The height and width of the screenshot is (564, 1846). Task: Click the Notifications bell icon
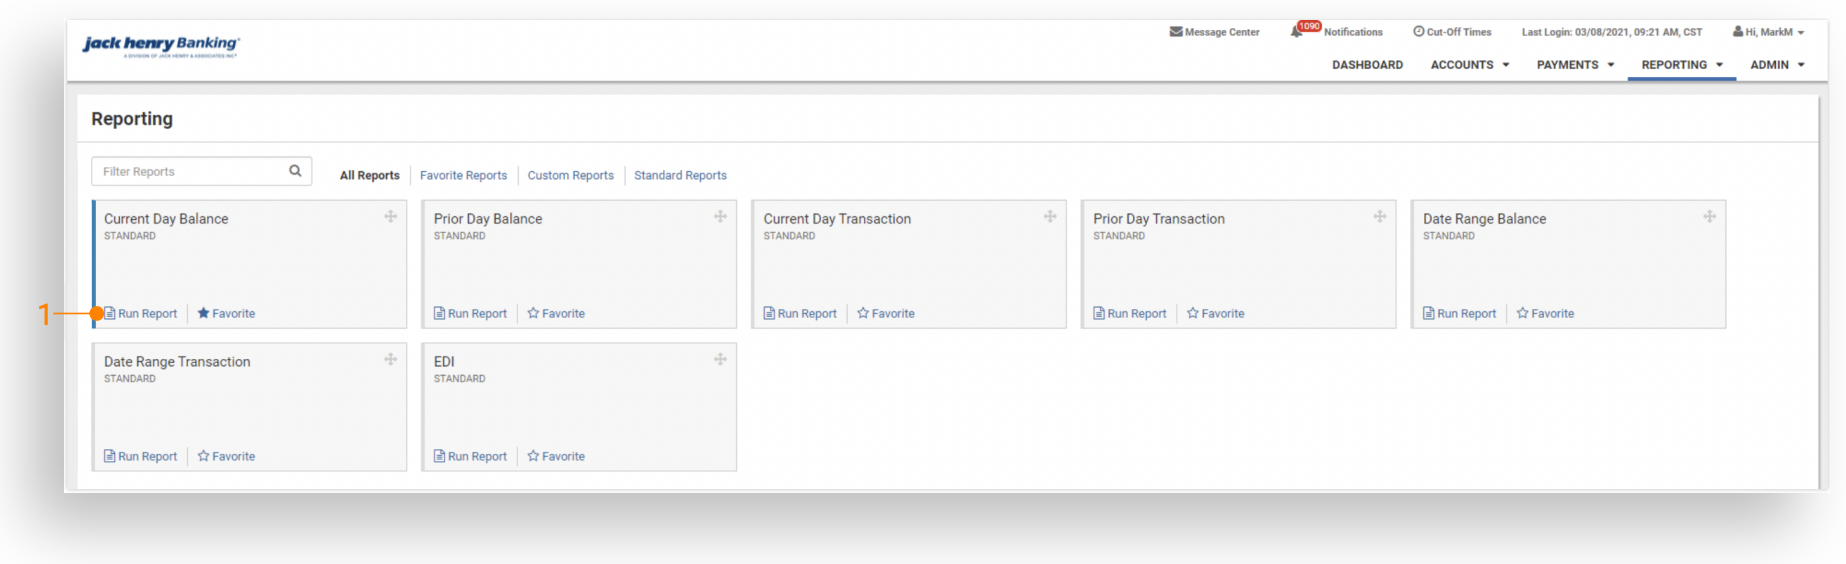click(1297, 32)
